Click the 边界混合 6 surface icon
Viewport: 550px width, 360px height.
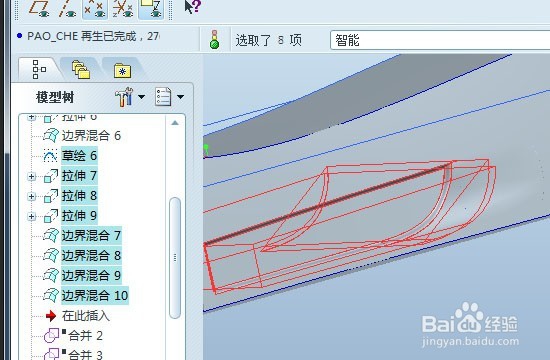pos(51,135)
